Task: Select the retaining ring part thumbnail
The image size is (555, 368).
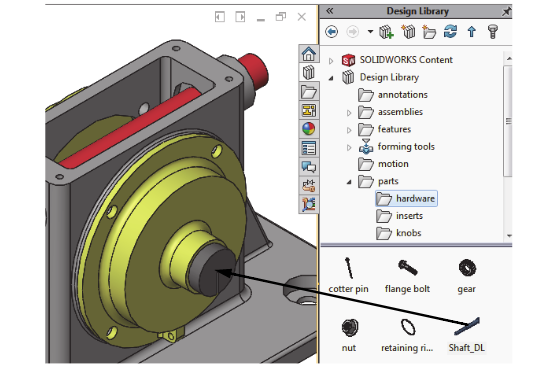Action: [x=407, y=327]
